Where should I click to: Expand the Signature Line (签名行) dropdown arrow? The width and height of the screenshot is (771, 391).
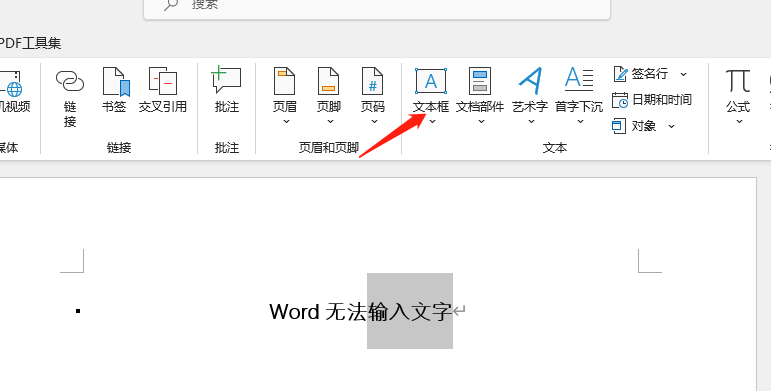(x=683, y=74)
